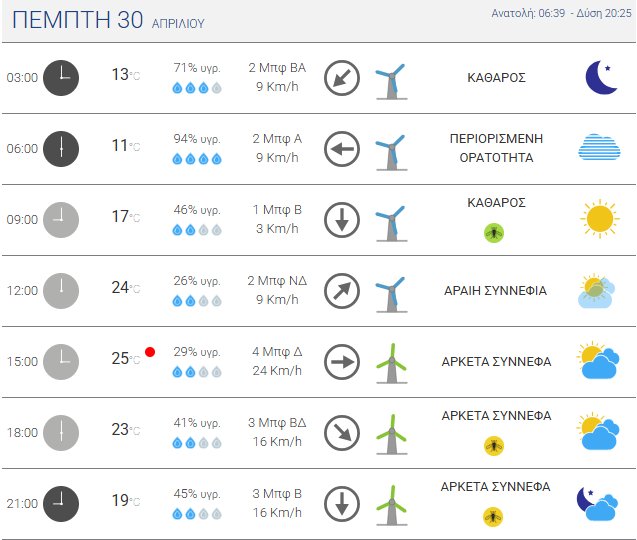The width and height of the screenshot is (637, 540).
Task: Click the 21:00 dark clock icon
Action: [x=61, y=503]
